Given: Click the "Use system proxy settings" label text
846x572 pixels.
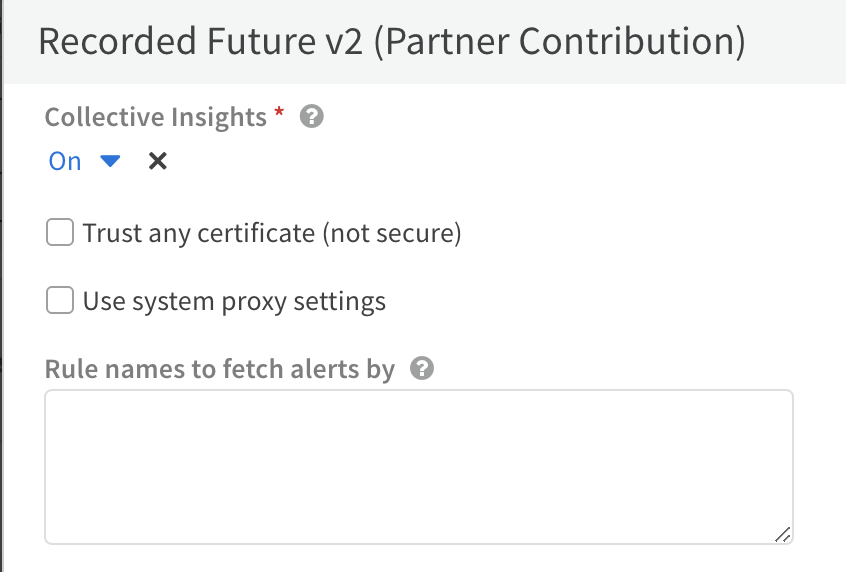Looking at the screenshot, I should click(x=234, y=301).
